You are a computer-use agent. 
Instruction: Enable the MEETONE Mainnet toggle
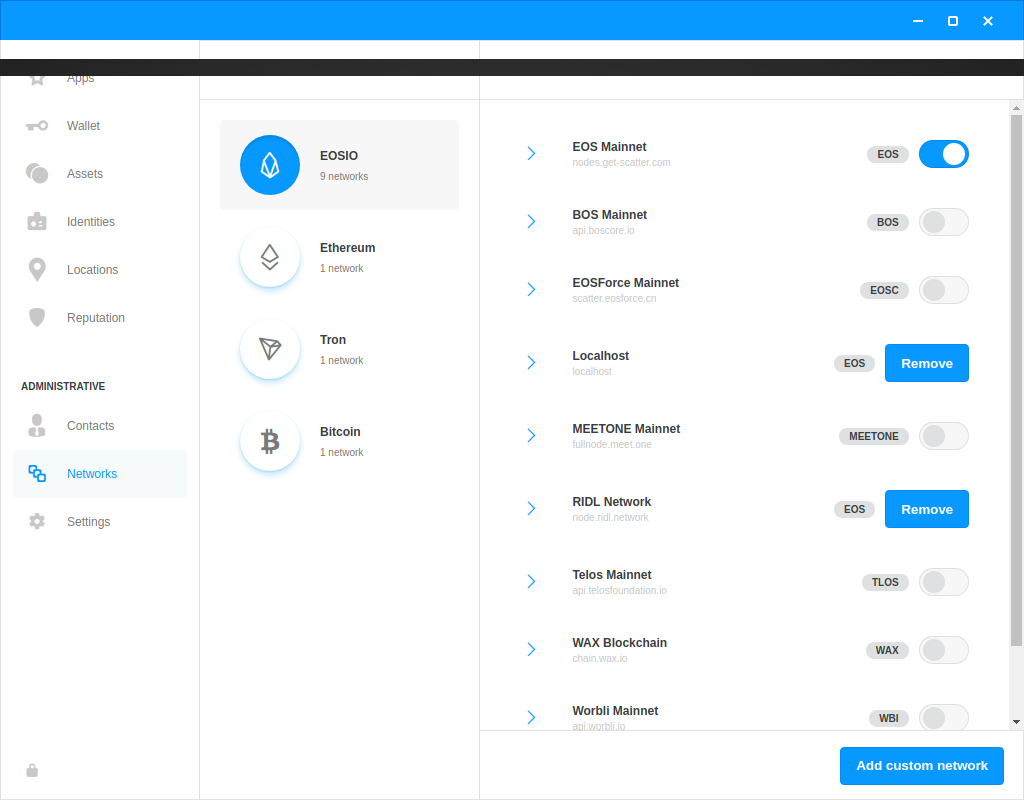click(x=944, y=436)
